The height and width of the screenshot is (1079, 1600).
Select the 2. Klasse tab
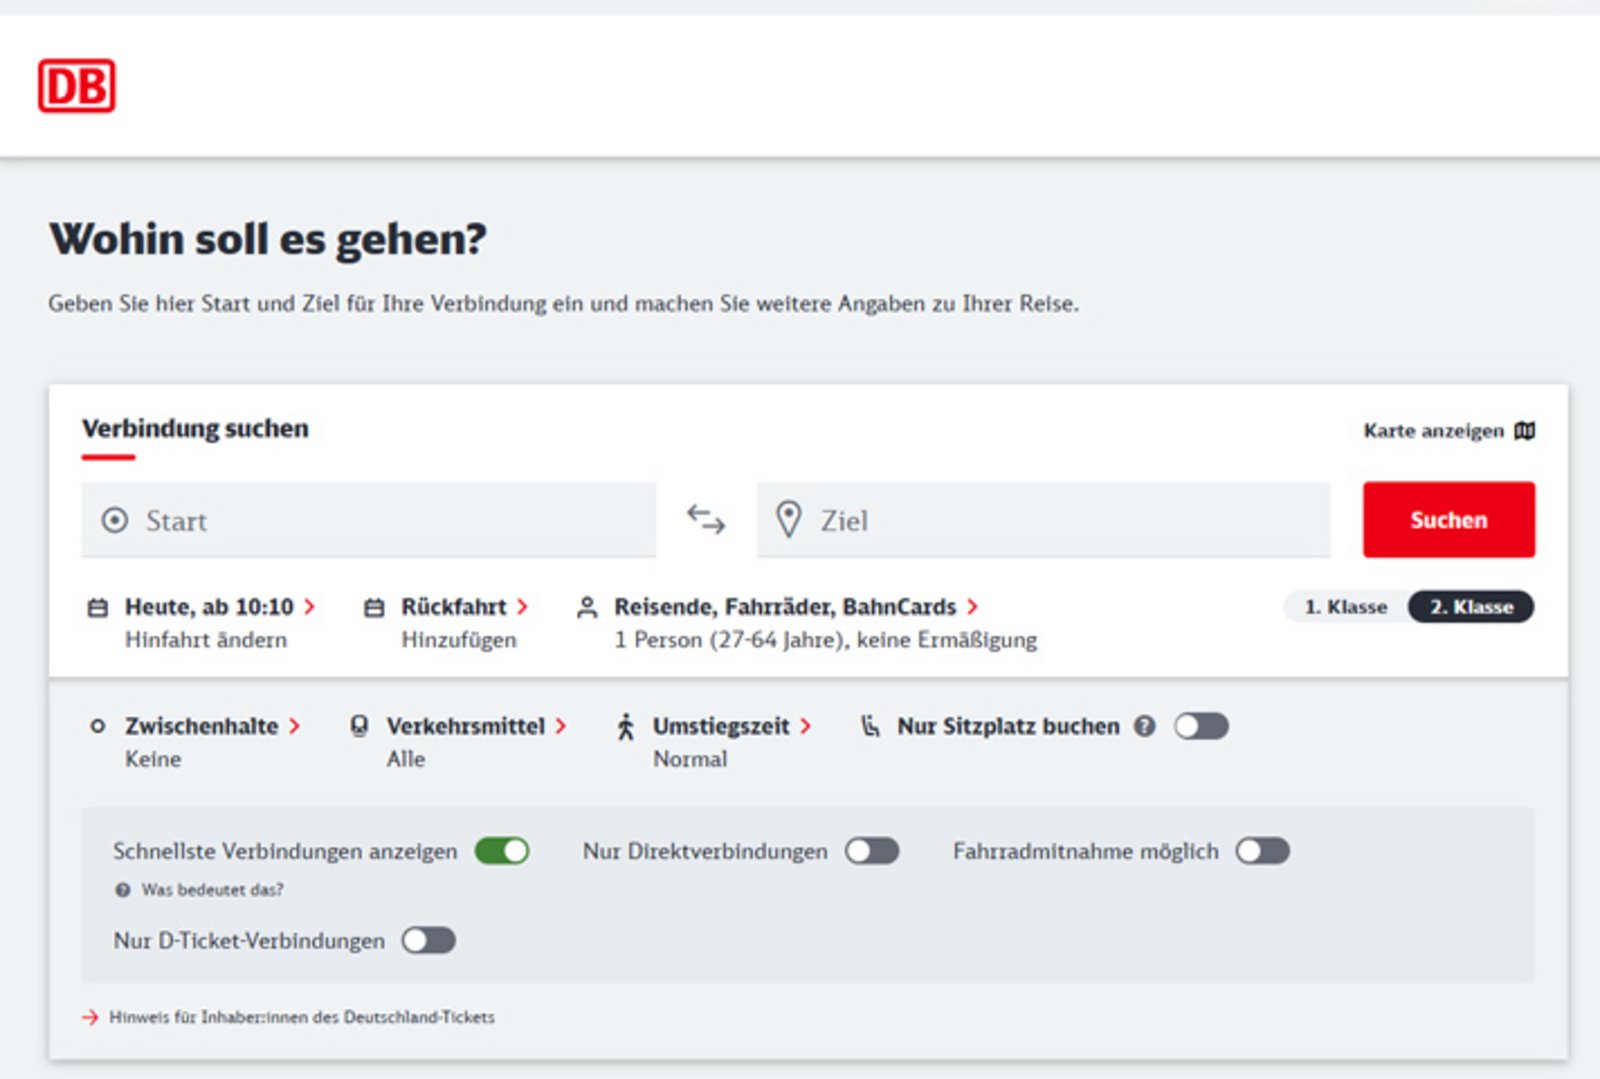click(x=1473, y=606)
